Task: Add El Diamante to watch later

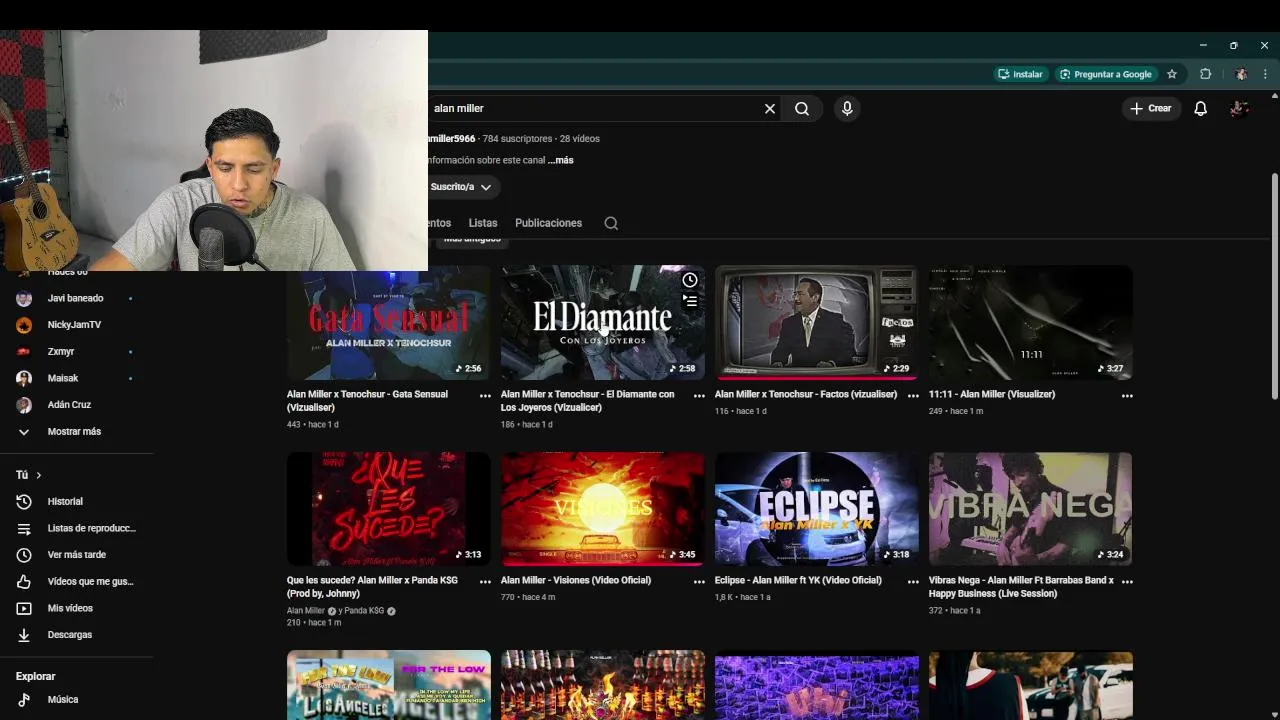Action: click(690, 280)
